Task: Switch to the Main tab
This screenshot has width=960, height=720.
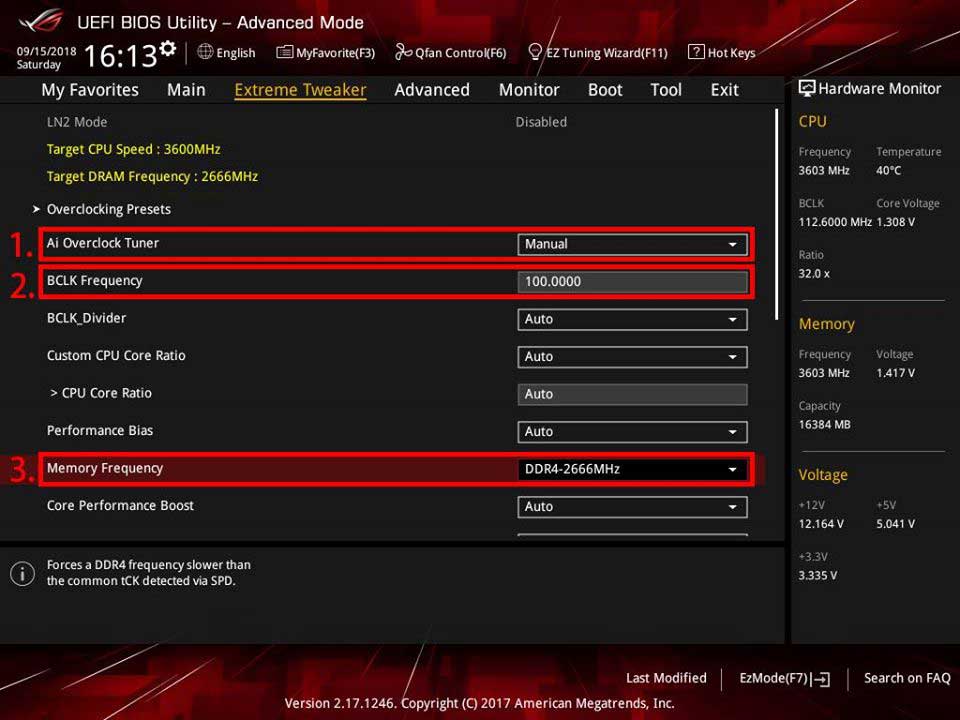Action: [x=186, y=90]
